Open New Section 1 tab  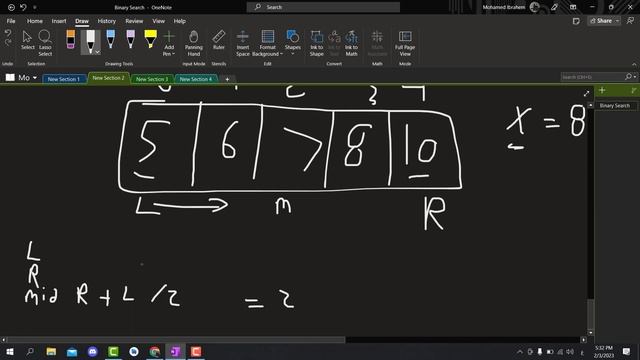(x=64, y=79)
